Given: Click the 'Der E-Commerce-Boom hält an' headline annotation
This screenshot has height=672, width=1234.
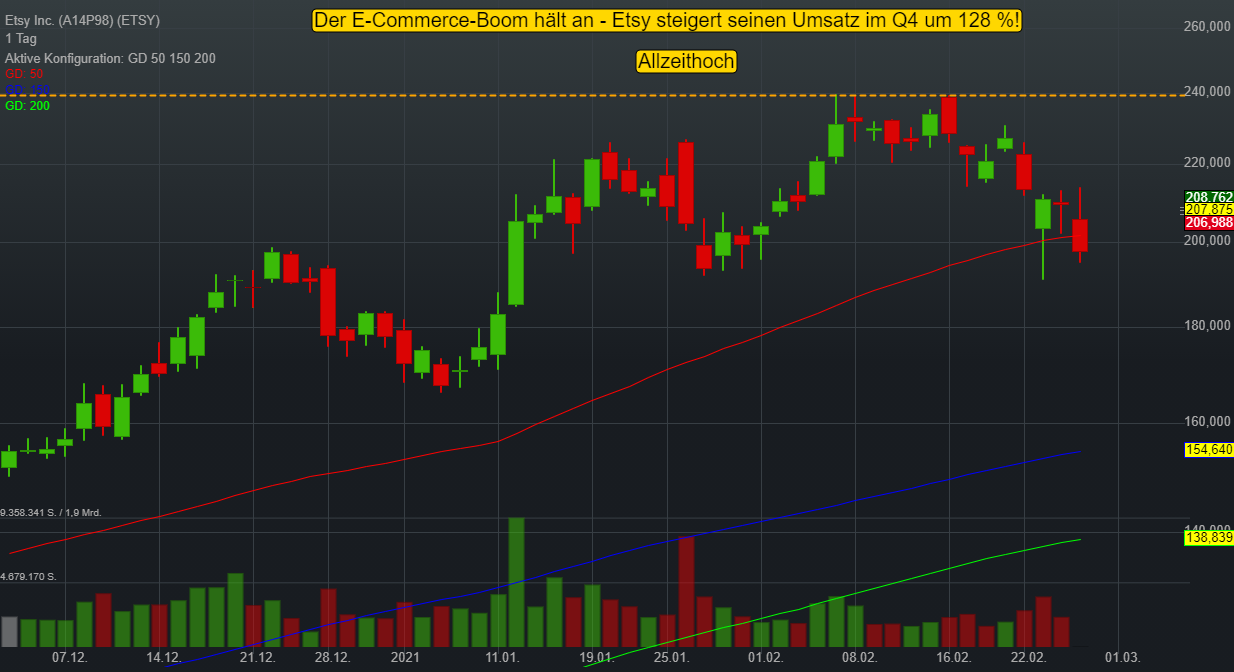Looking at the screenshot, I should (x=668, y=20).
